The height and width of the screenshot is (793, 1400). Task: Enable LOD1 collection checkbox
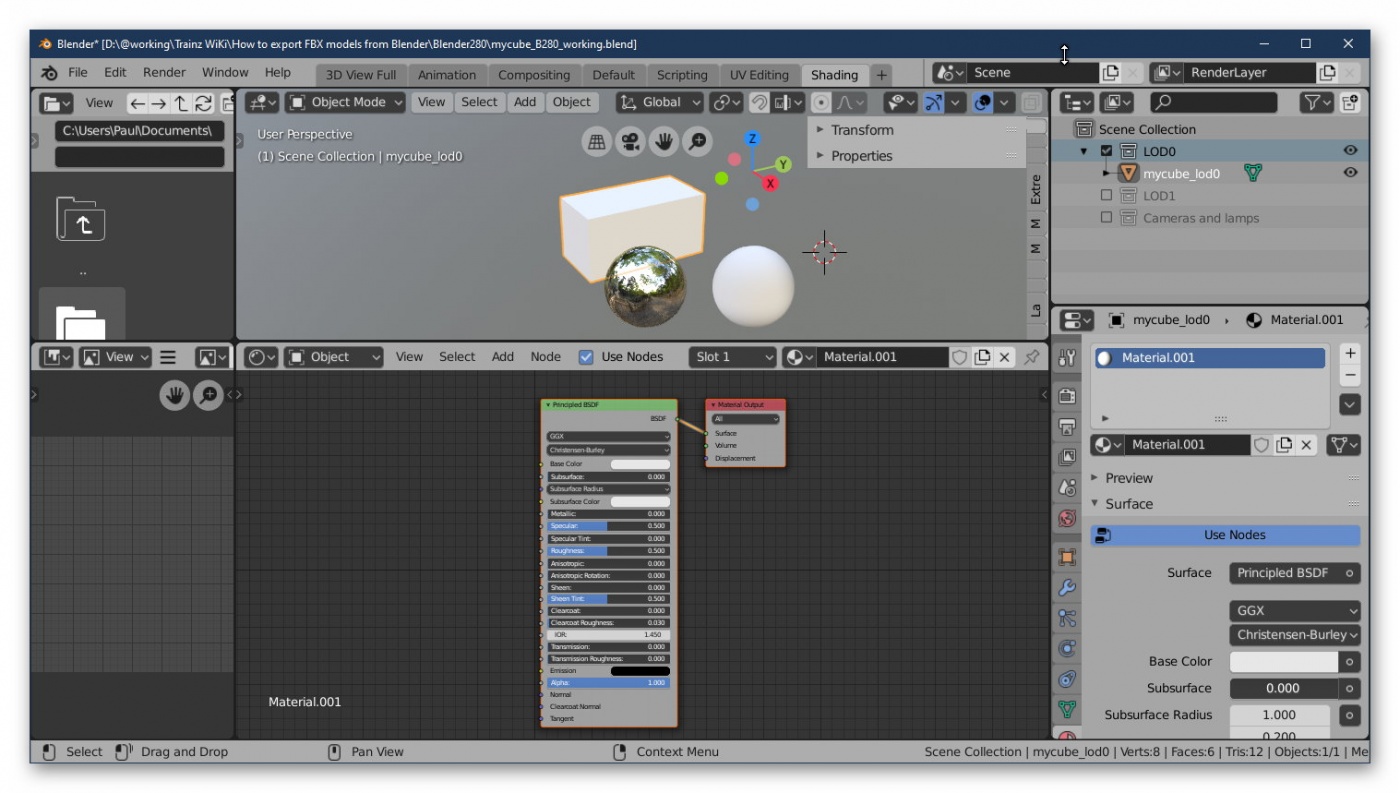coord(1106,196)
